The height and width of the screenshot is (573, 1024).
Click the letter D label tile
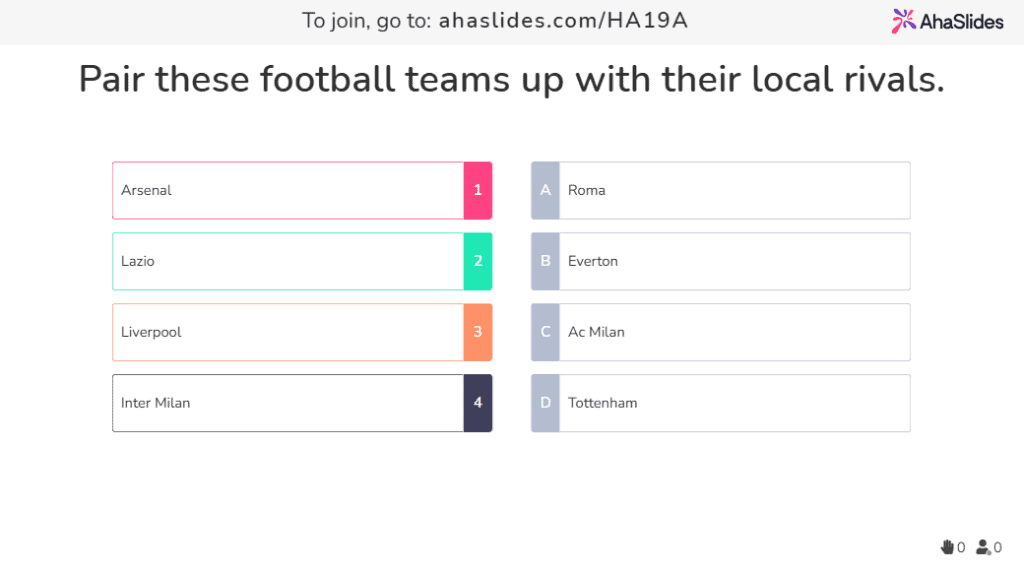coord(545,403)
